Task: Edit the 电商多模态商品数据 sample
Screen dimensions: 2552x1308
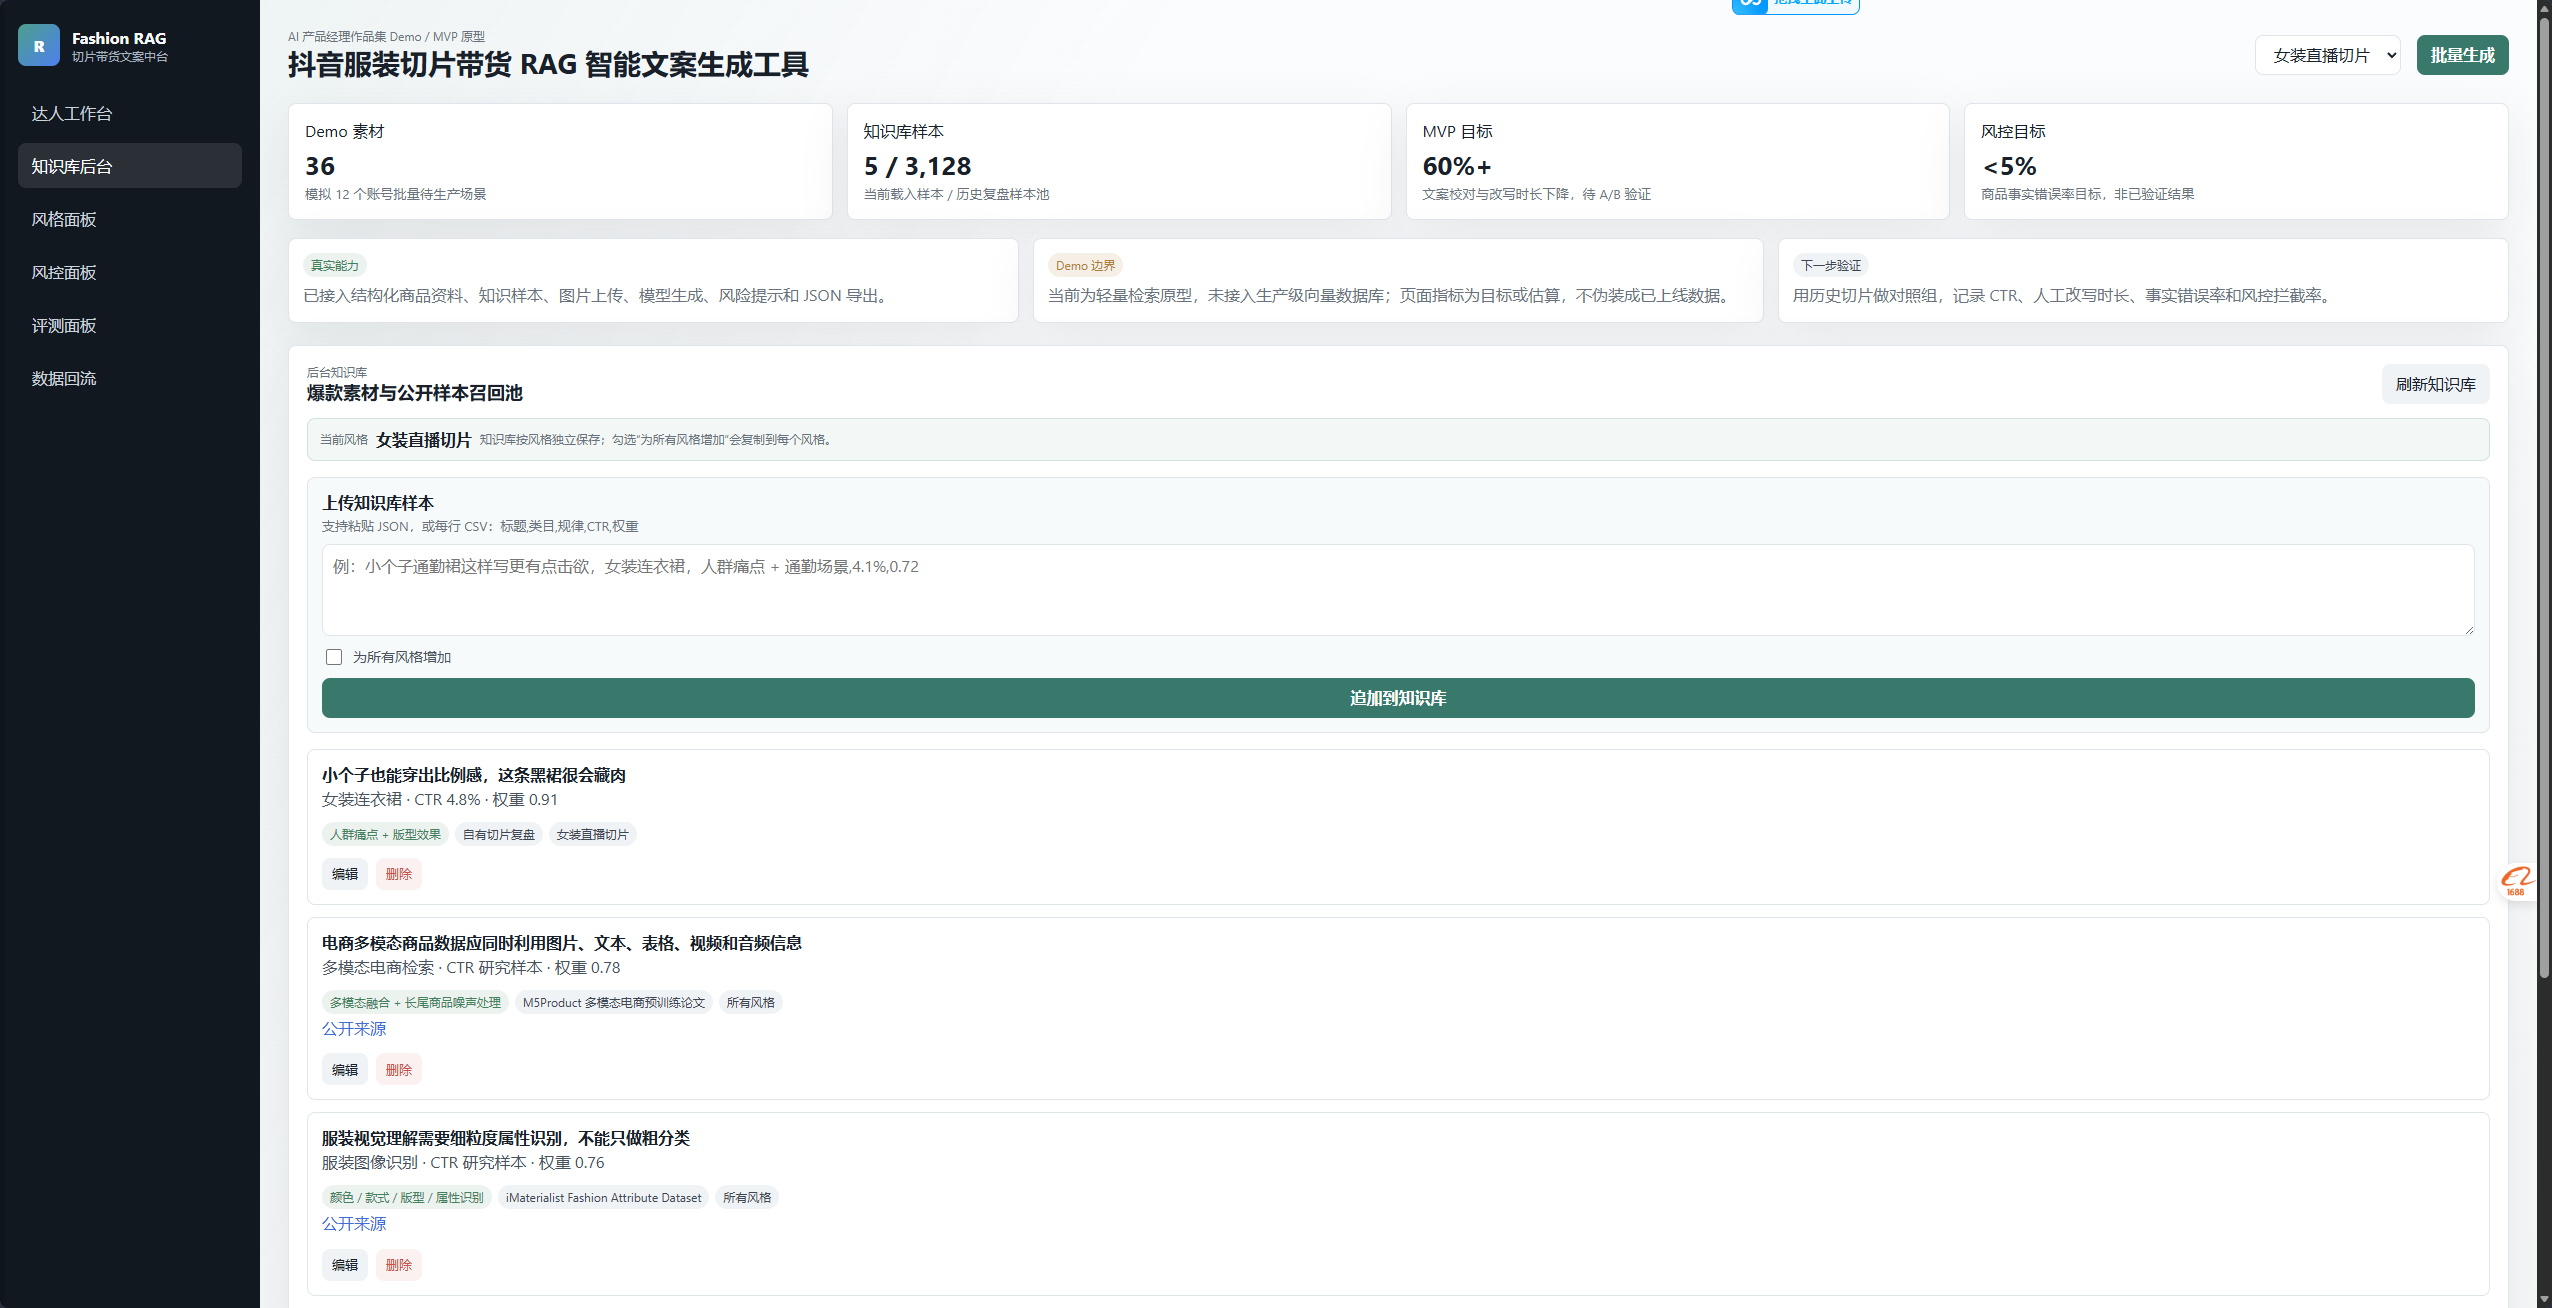Action: tap(345, 1070)
